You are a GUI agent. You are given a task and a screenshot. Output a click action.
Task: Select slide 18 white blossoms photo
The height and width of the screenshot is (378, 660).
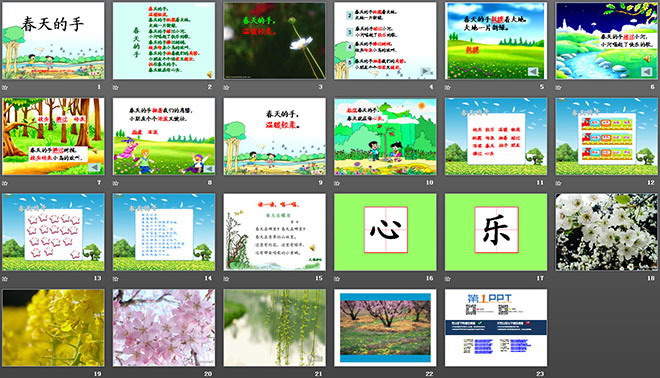[607, 232]
